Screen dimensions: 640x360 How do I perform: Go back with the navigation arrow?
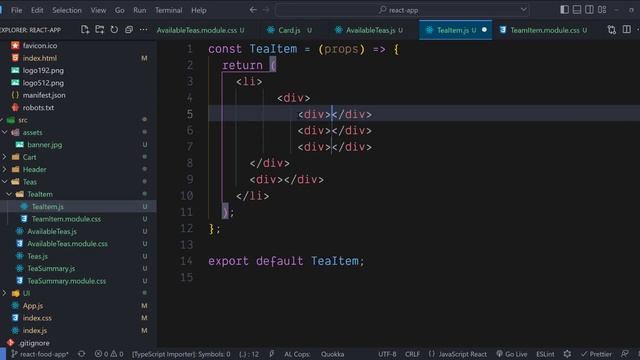click(x=253, y=10)
